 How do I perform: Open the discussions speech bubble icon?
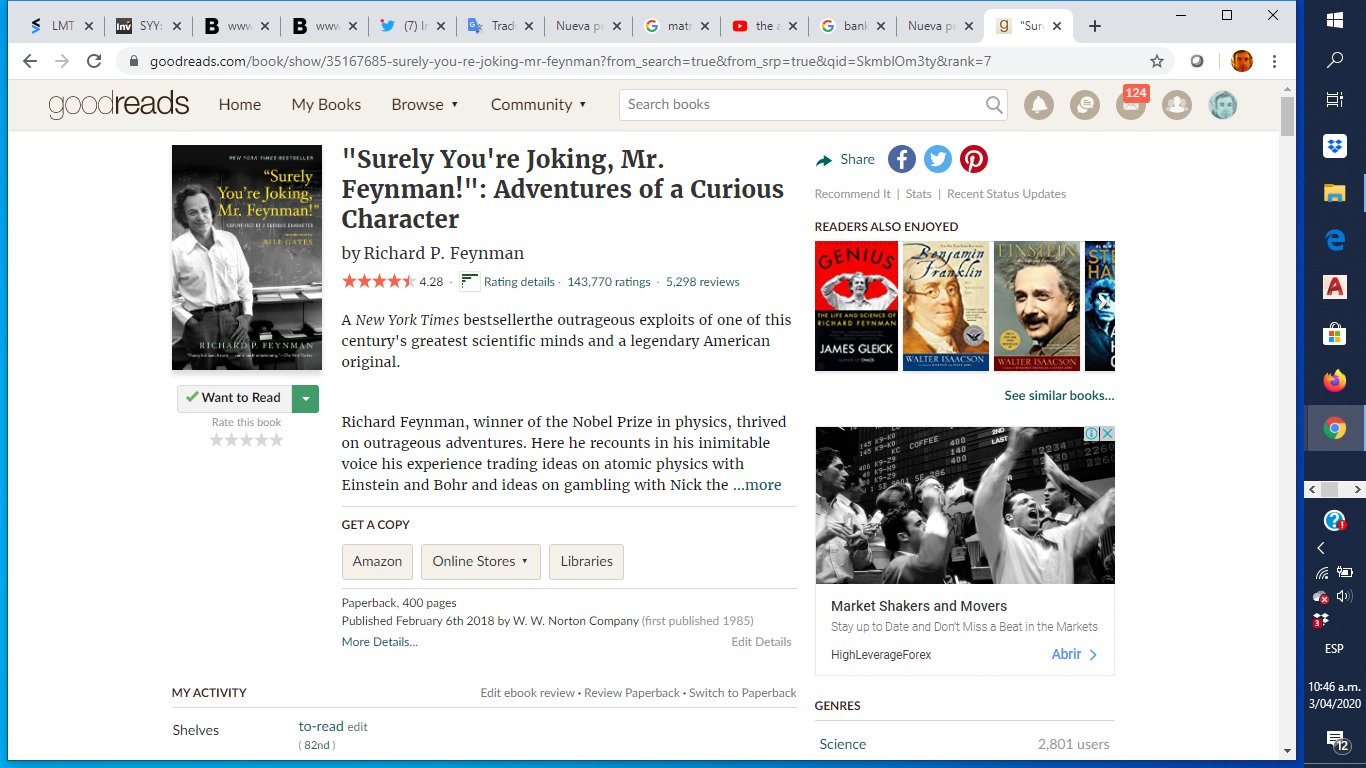tap(1085, 104)
